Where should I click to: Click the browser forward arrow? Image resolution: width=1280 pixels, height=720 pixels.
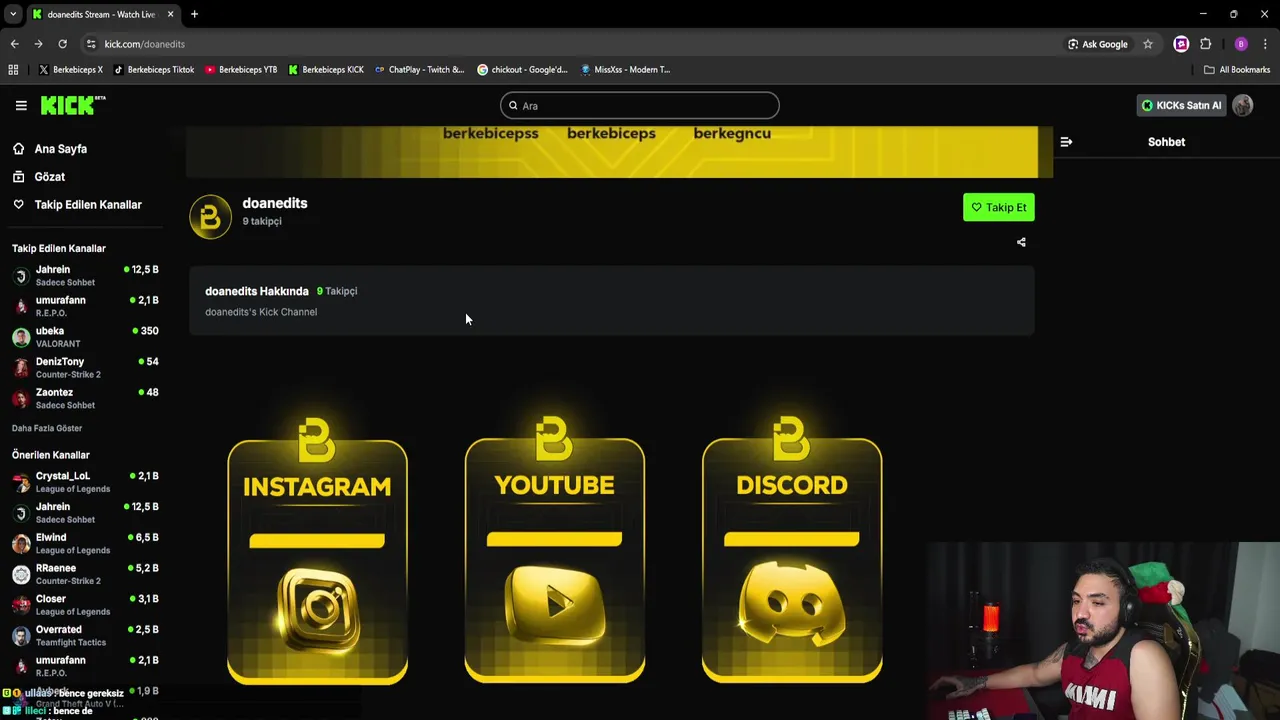point(38,44)
